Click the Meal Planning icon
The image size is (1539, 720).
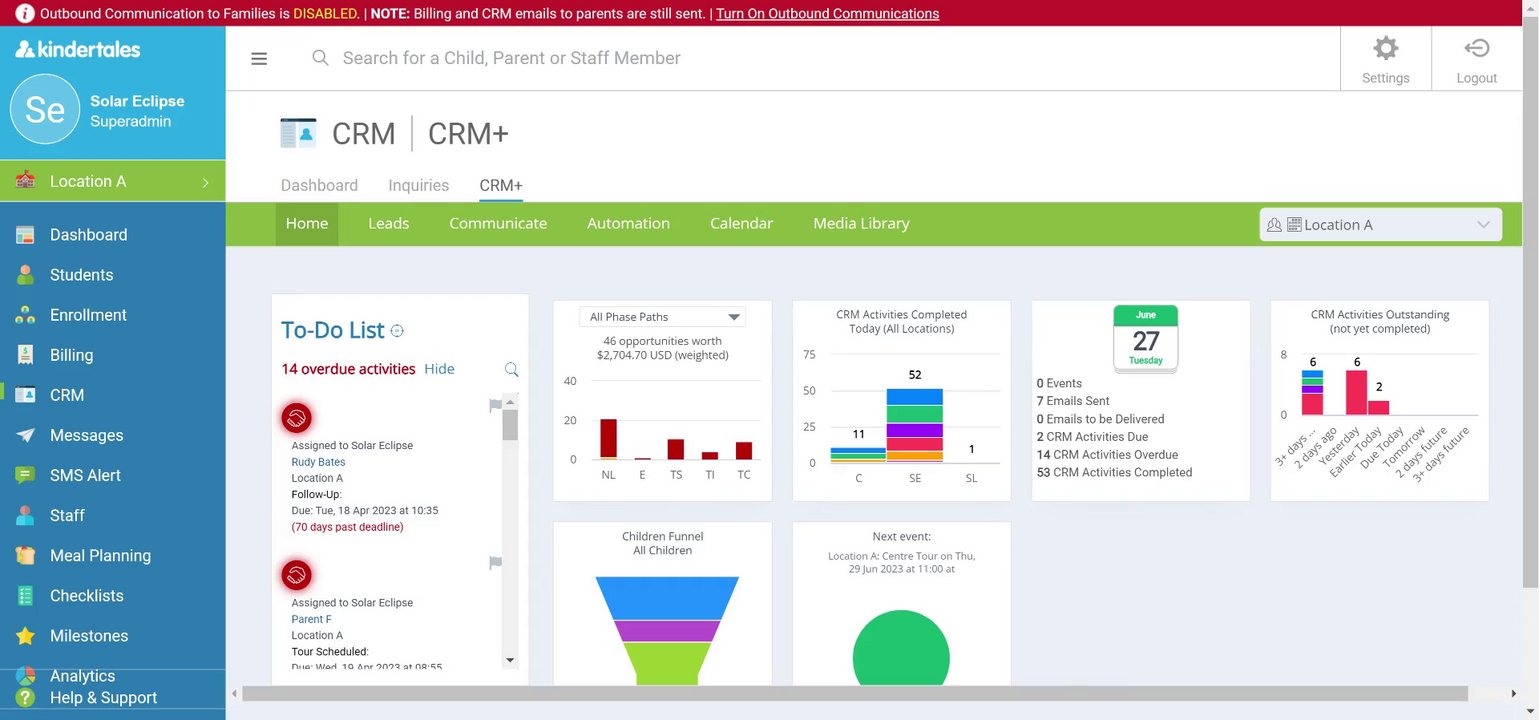[26, 555]
